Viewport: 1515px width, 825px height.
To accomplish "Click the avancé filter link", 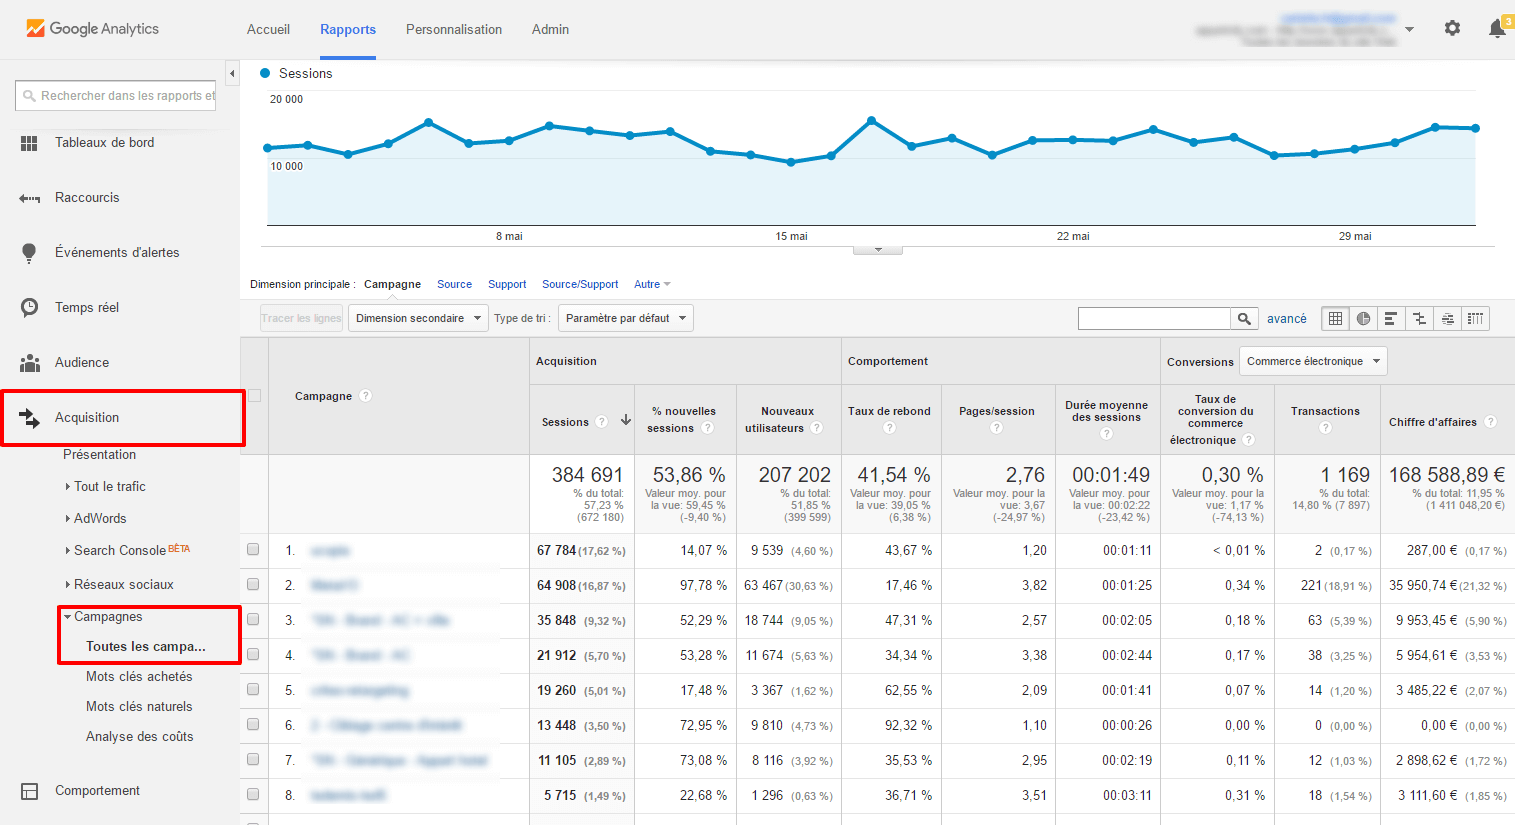I will pyautogui.click(x=1286, y=319).
